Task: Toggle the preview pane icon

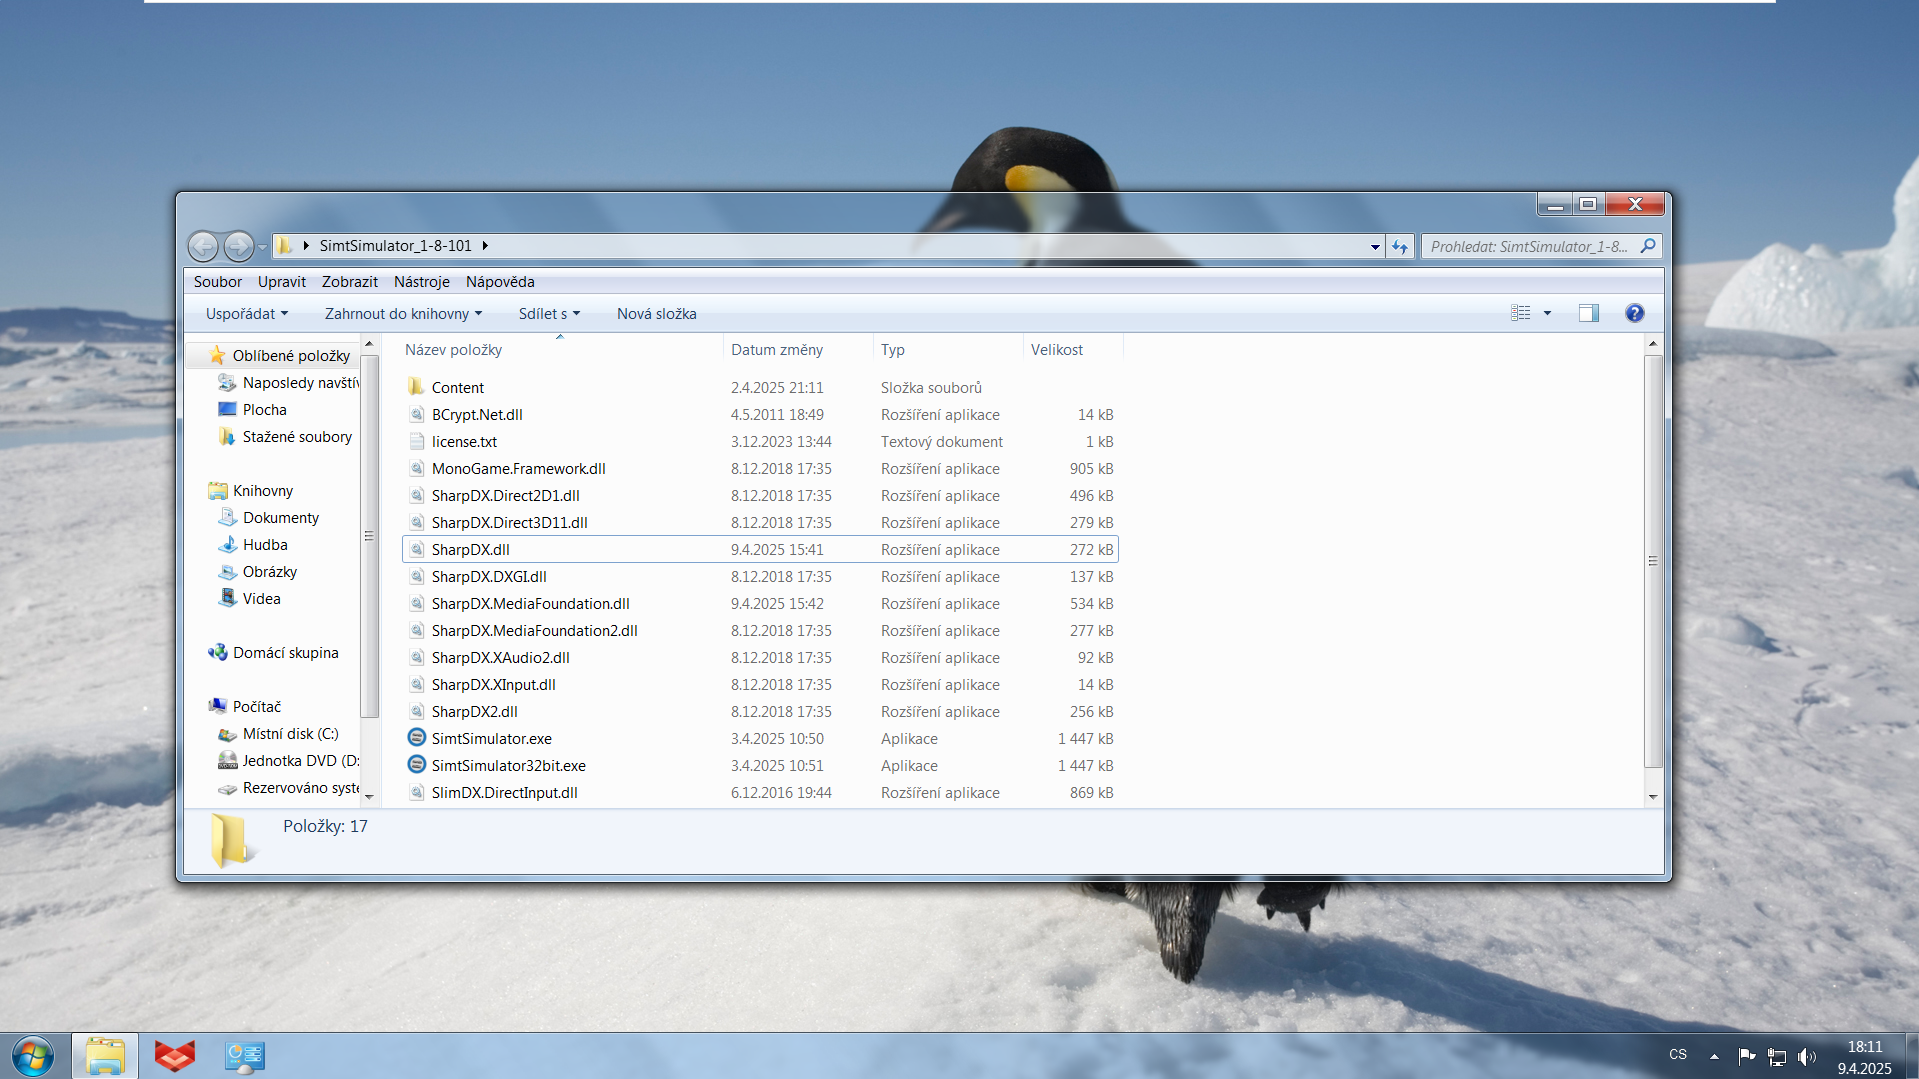Action: pos(1588,314)
